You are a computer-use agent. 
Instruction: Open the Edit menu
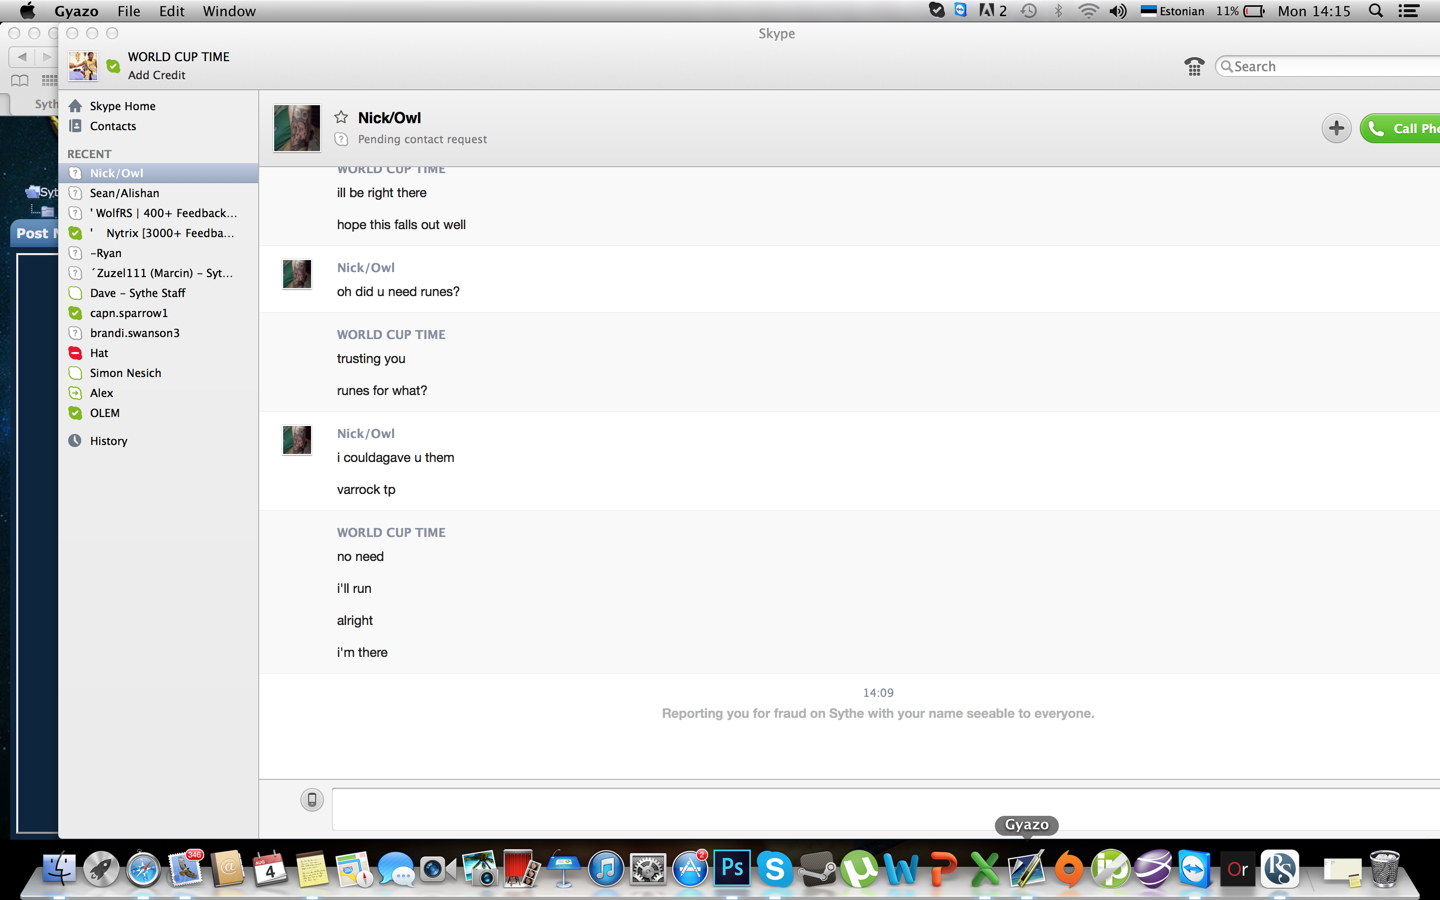click(172, 11)
